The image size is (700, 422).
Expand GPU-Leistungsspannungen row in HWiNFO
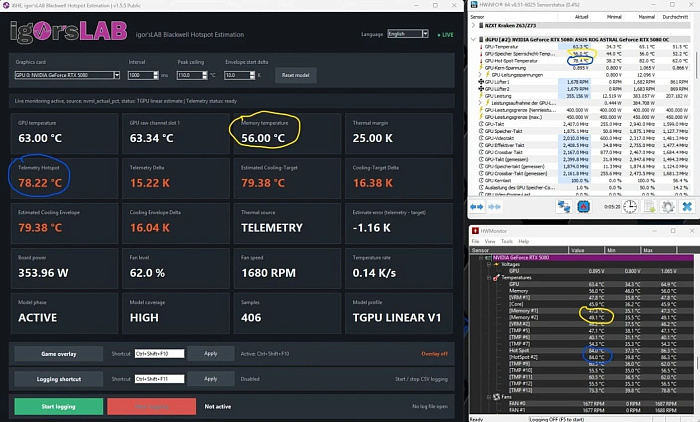coord(480,75)
